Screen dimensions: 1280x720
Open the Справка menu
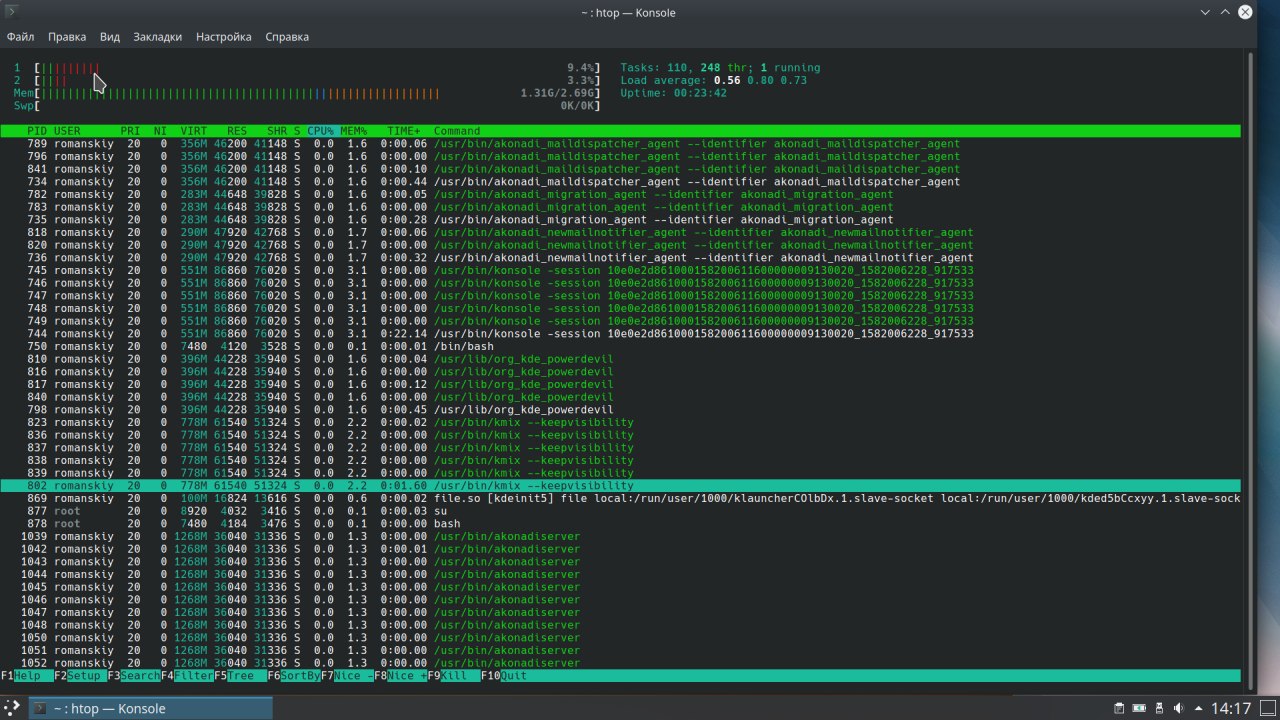(287, 37)
